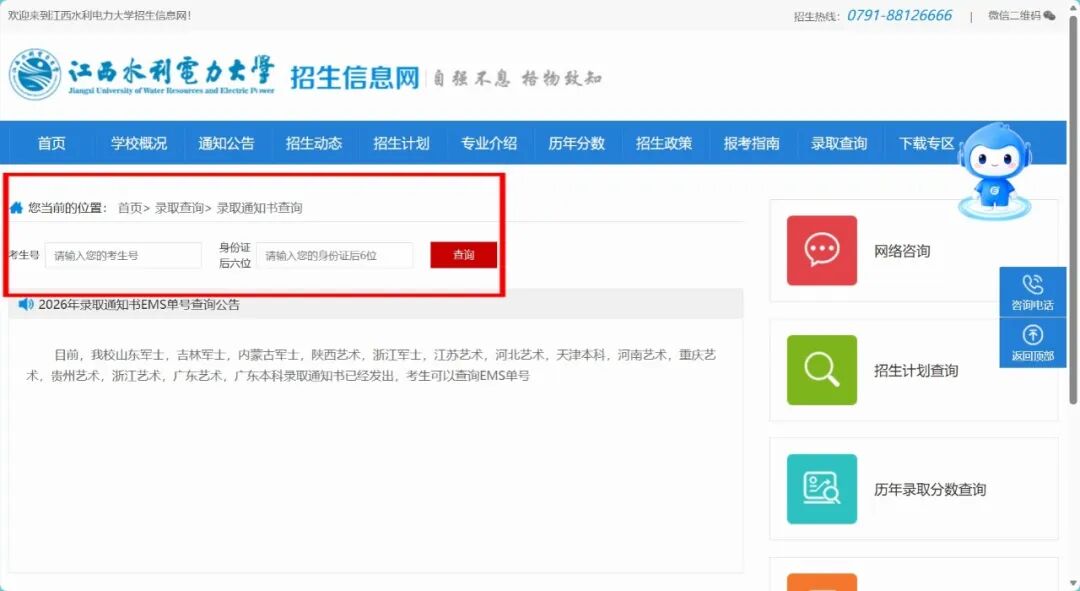Click the announcement paragraph starting 目前，我校山东军士

point(371,365)
